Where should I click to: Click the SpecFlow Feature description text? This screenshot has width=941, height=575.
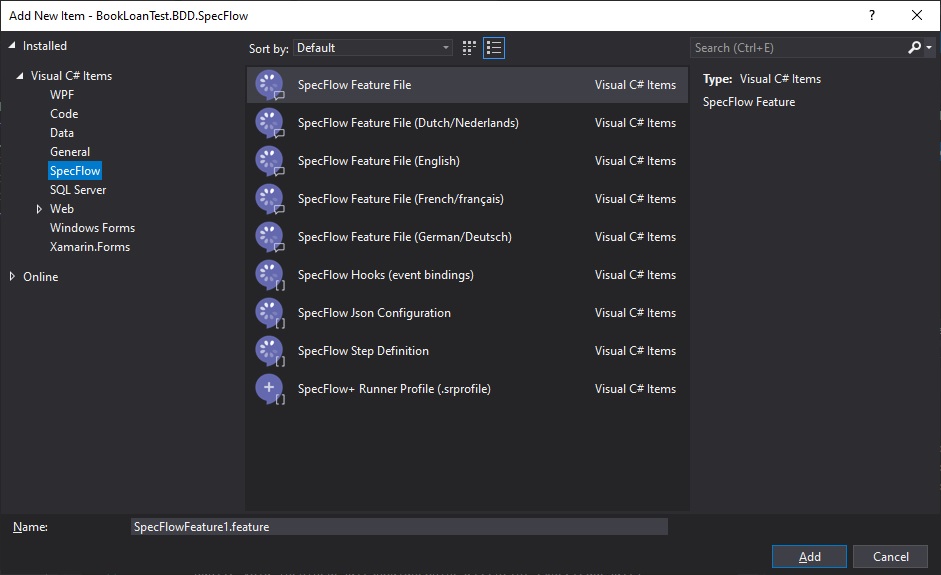tap(749, 102)
